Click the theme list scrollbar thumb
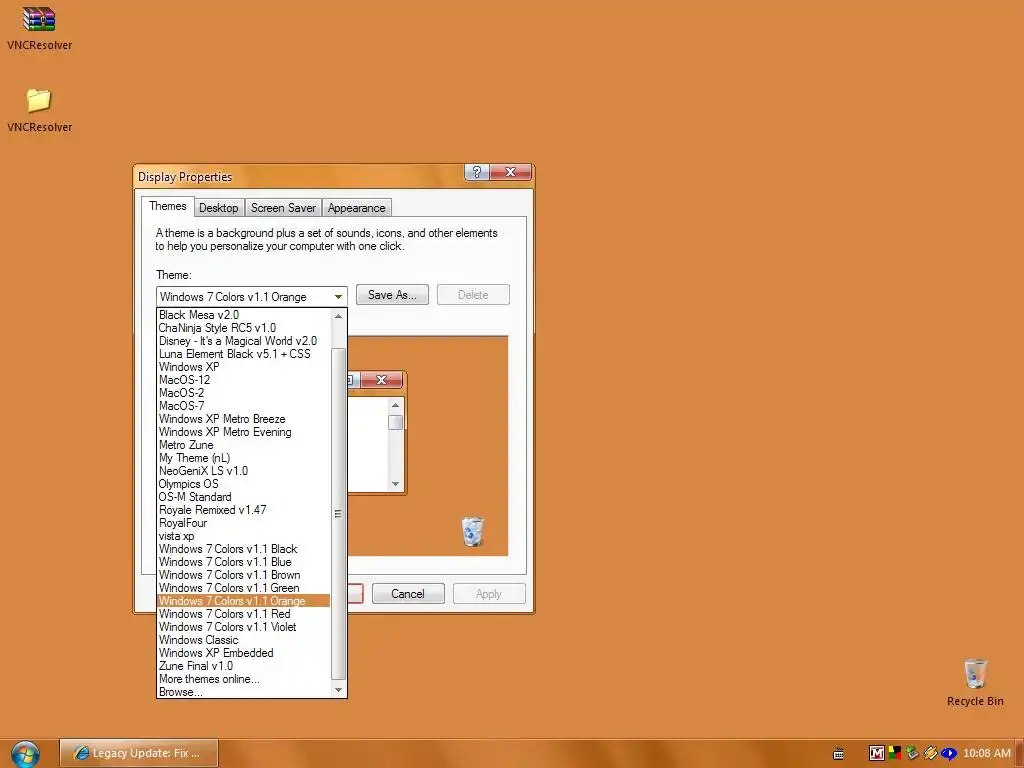The height and width of the screenshot is (768, 1024). tap(338, 514)
